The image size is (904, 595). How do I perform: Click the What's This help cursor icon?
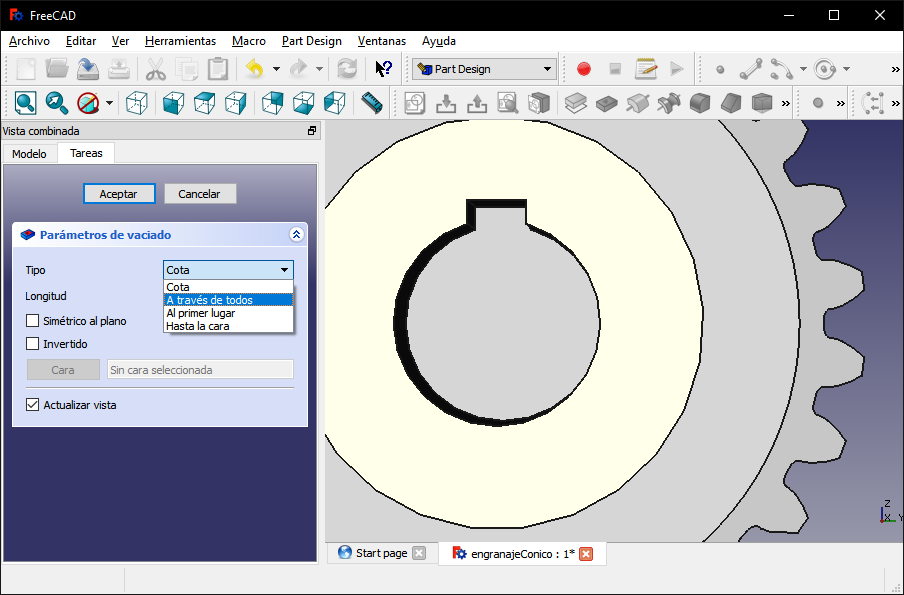[x=383, y=69]
